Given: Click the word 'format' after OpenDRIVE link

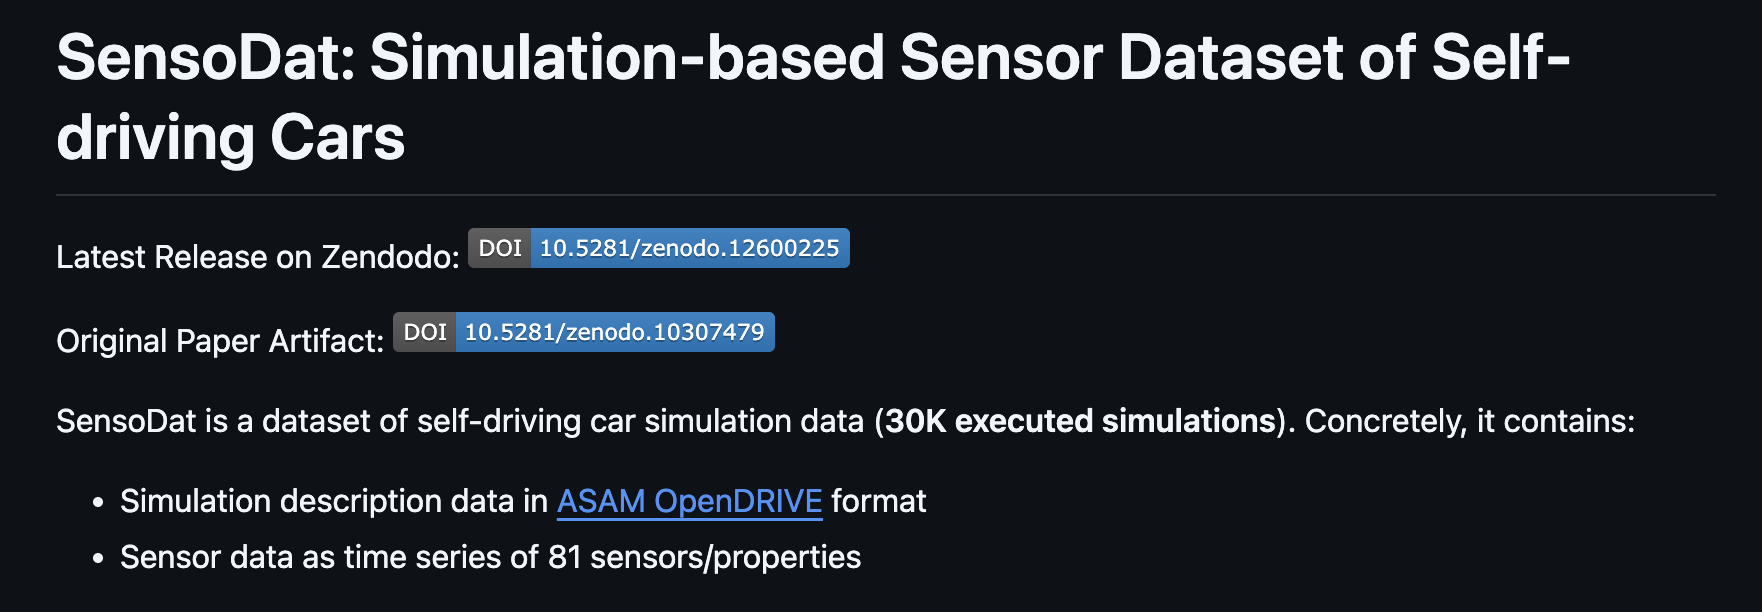Looking at the screenshot, I should point(879,501).
